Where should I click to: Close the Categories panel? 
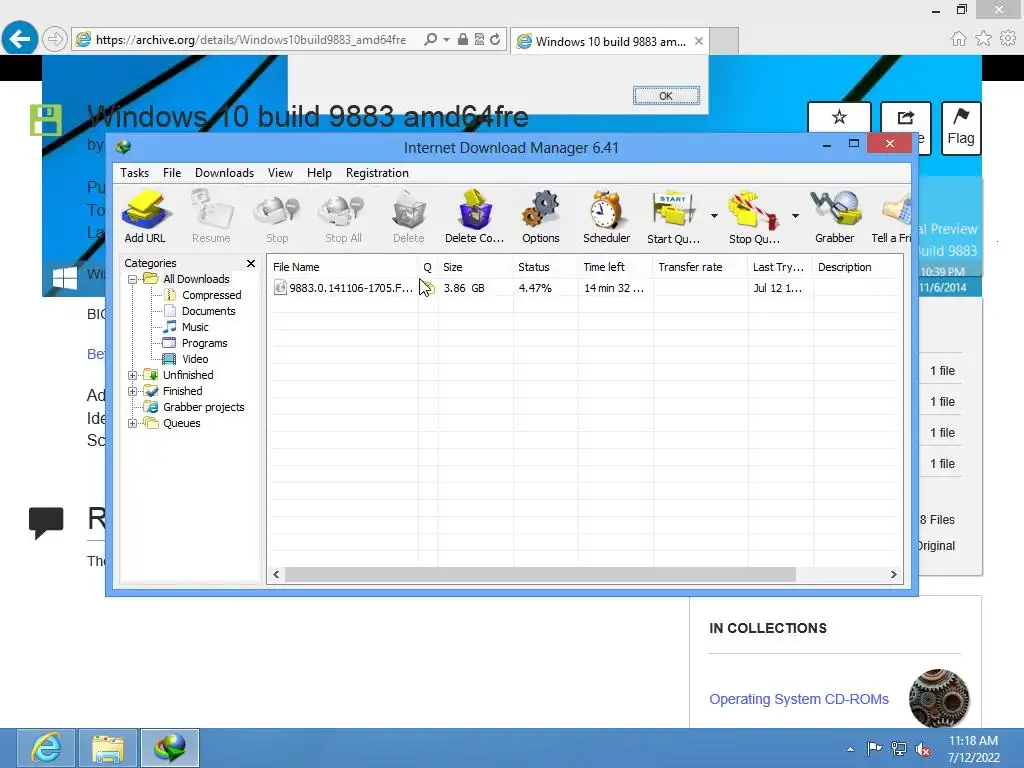(251, 263)
